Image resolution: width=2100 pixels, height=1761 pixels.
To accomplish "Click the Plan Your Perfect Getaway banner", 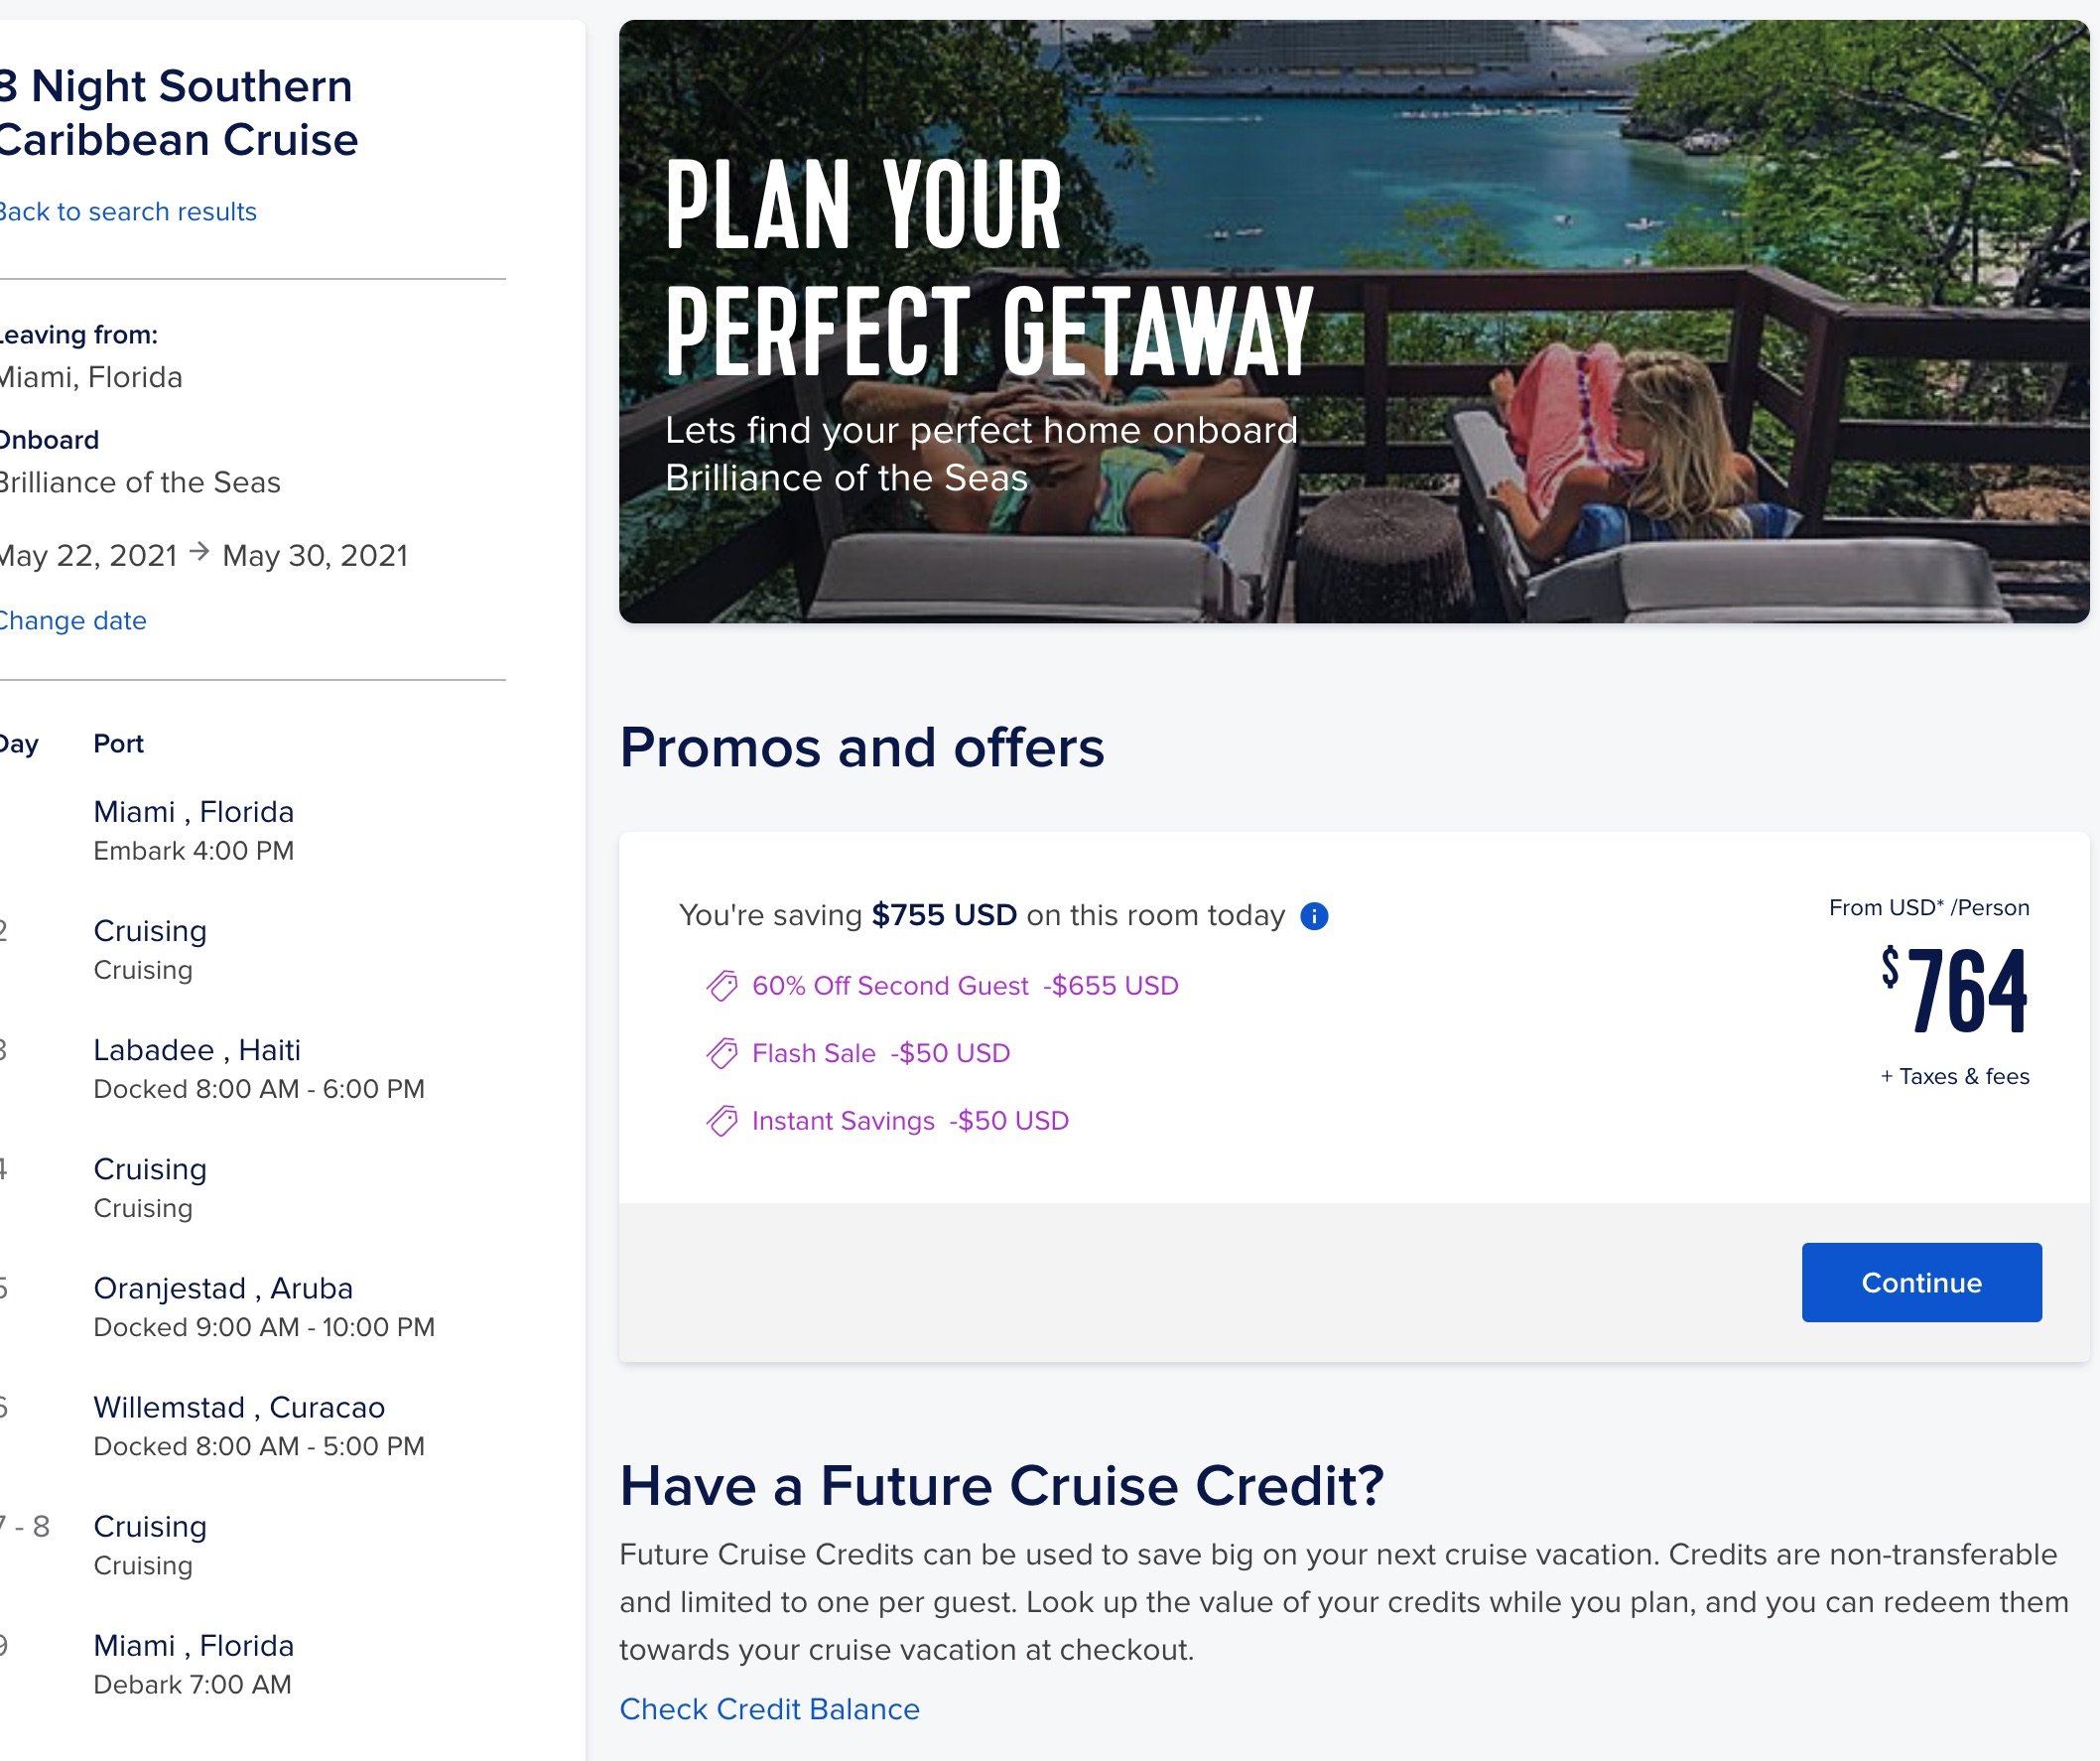I will pyautogui.click(x=1354, y=321).
